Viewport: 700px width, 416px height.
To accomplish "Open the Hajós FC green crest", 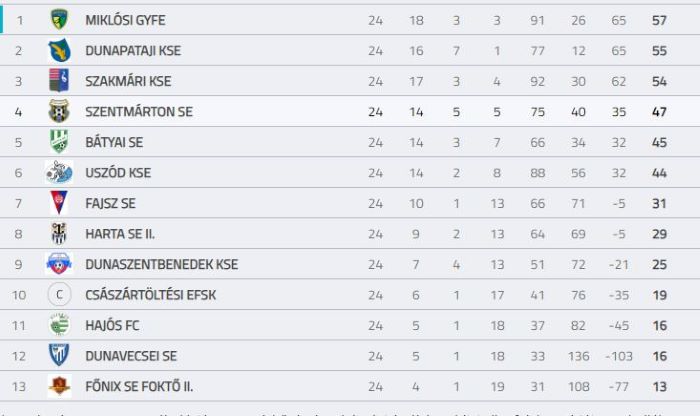I will point(59,325).
